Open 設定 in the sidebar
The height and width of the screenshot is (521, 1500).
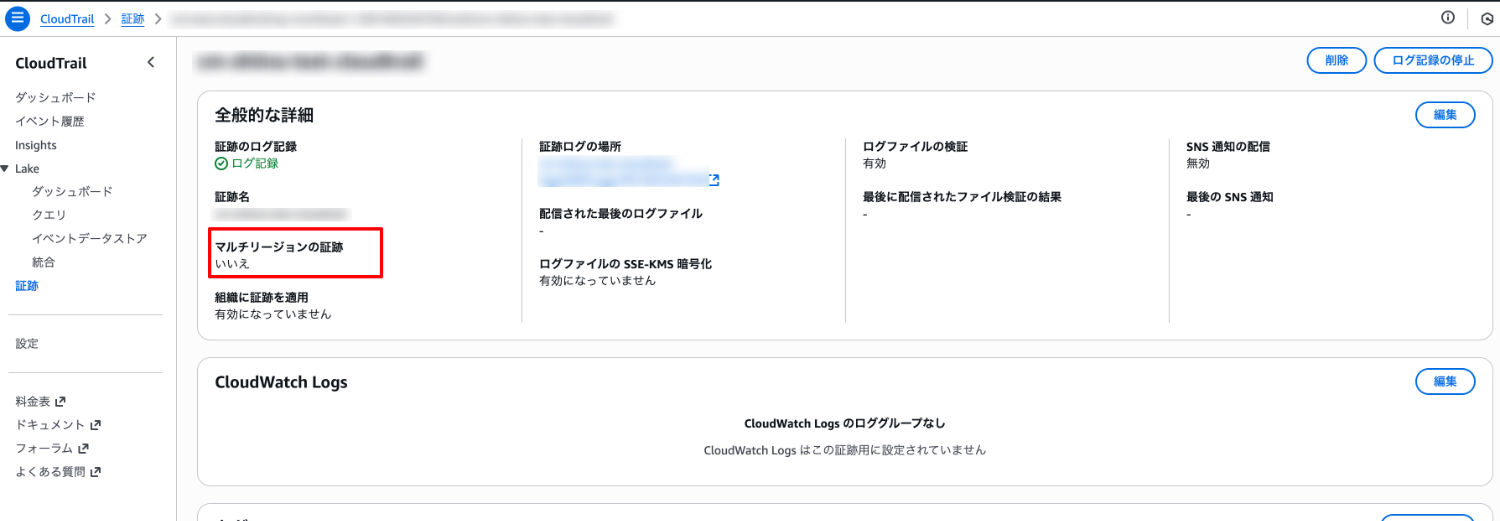(x=27, y=344)
